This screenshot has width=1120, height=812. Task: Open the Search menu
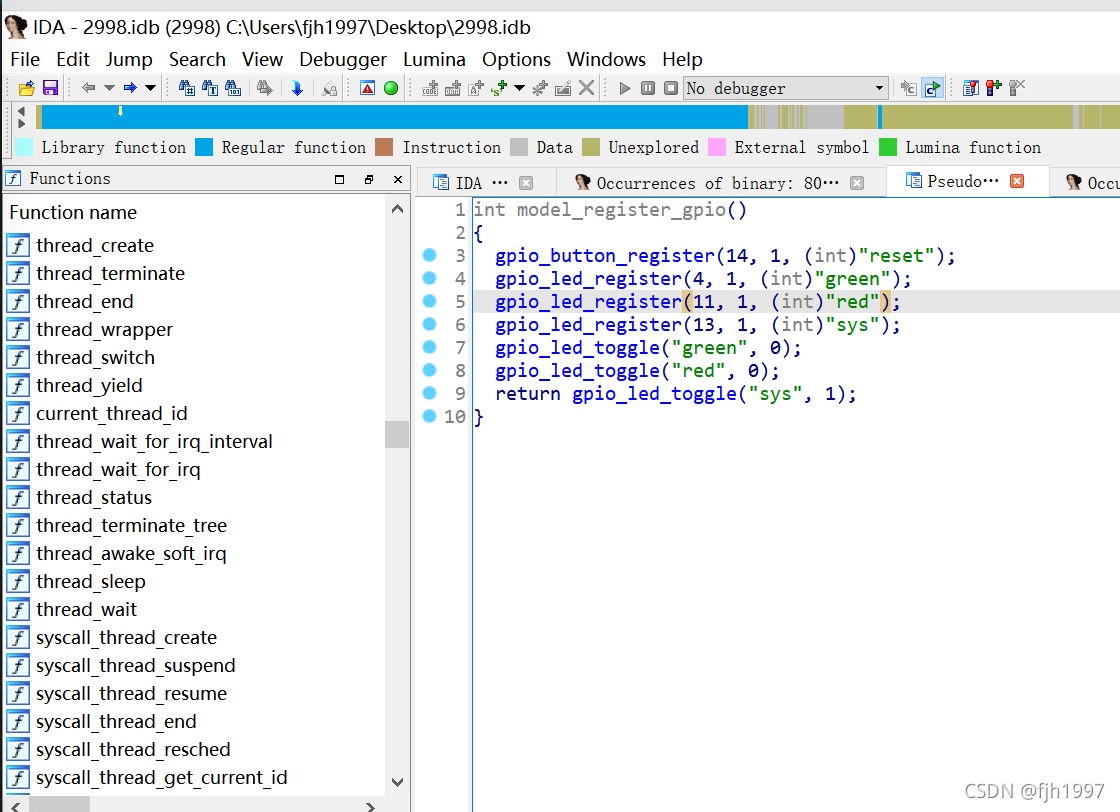[197, 59]
